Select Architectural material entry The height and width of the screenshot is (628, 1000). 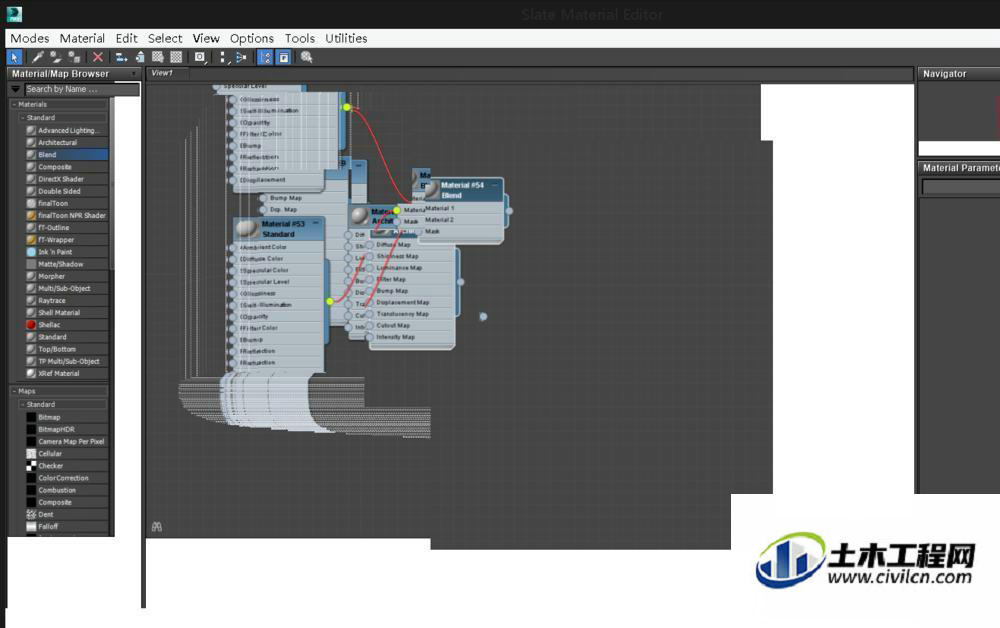click(66, 142)
